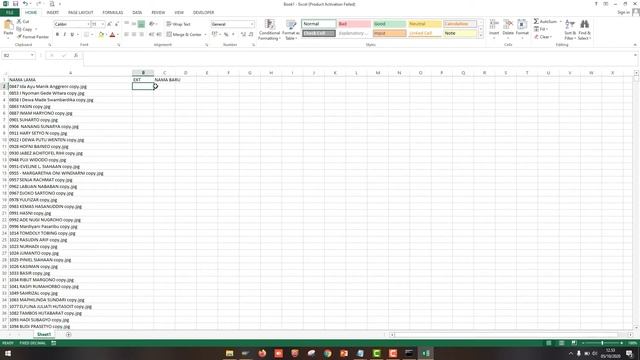Click the Delete cells button

[508, 28]
